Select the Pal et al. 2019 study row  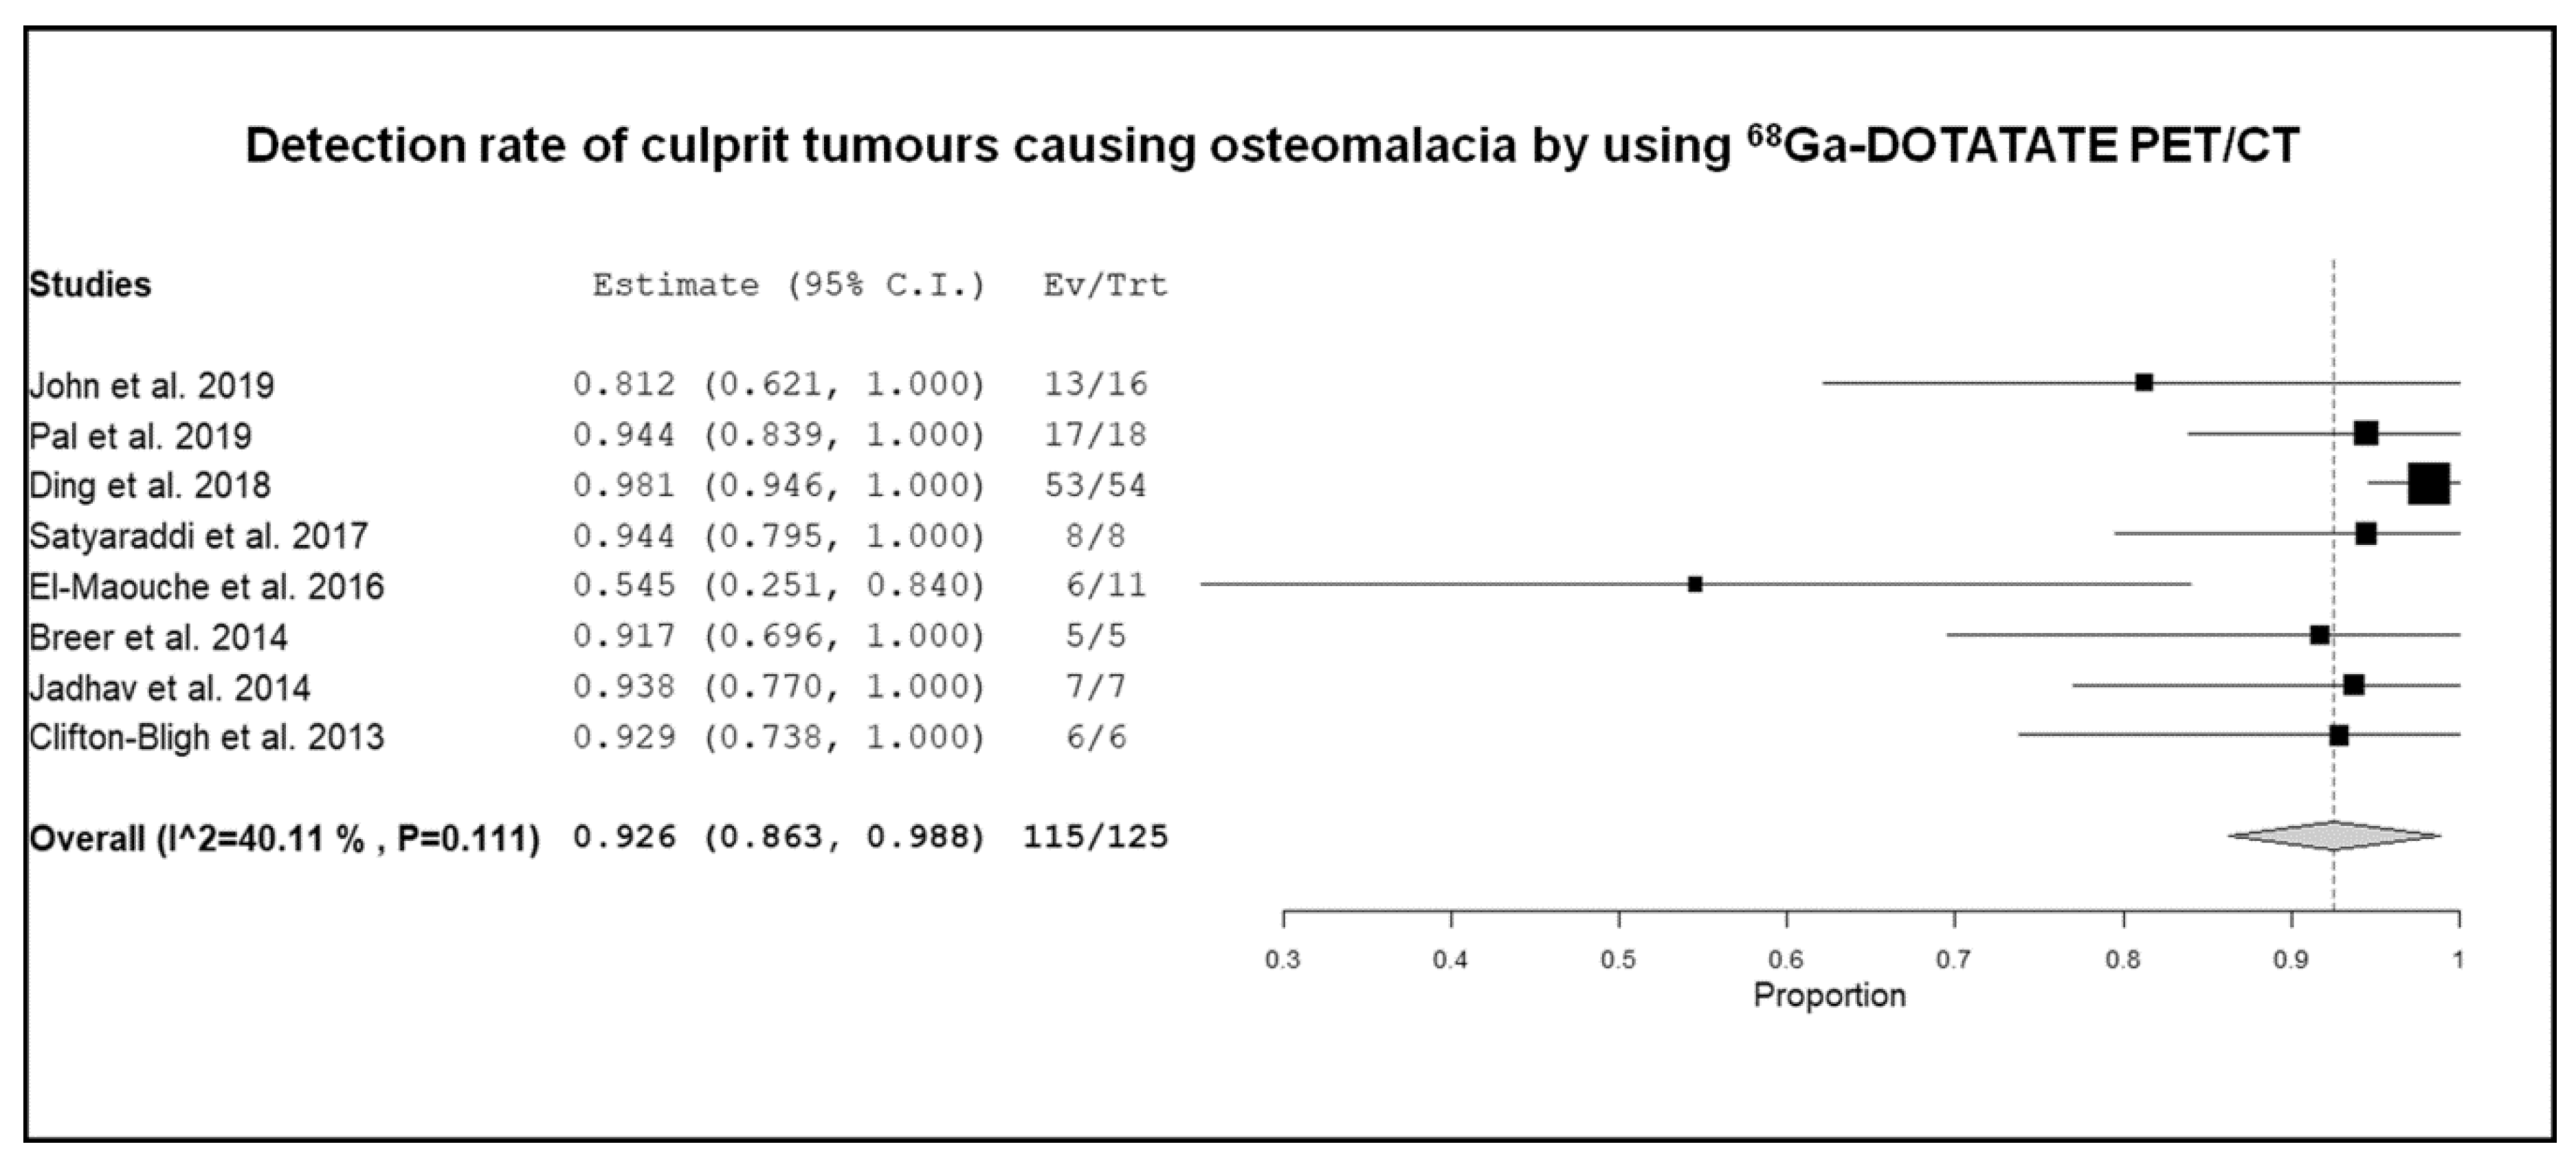tap(1244, 435)
